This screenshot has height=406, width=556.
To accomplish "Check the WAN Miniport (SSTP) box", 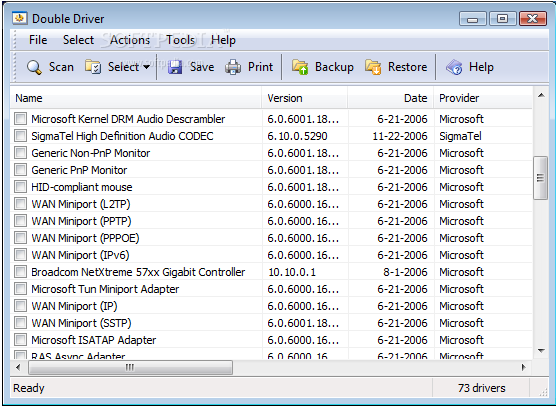I will 20,323.
